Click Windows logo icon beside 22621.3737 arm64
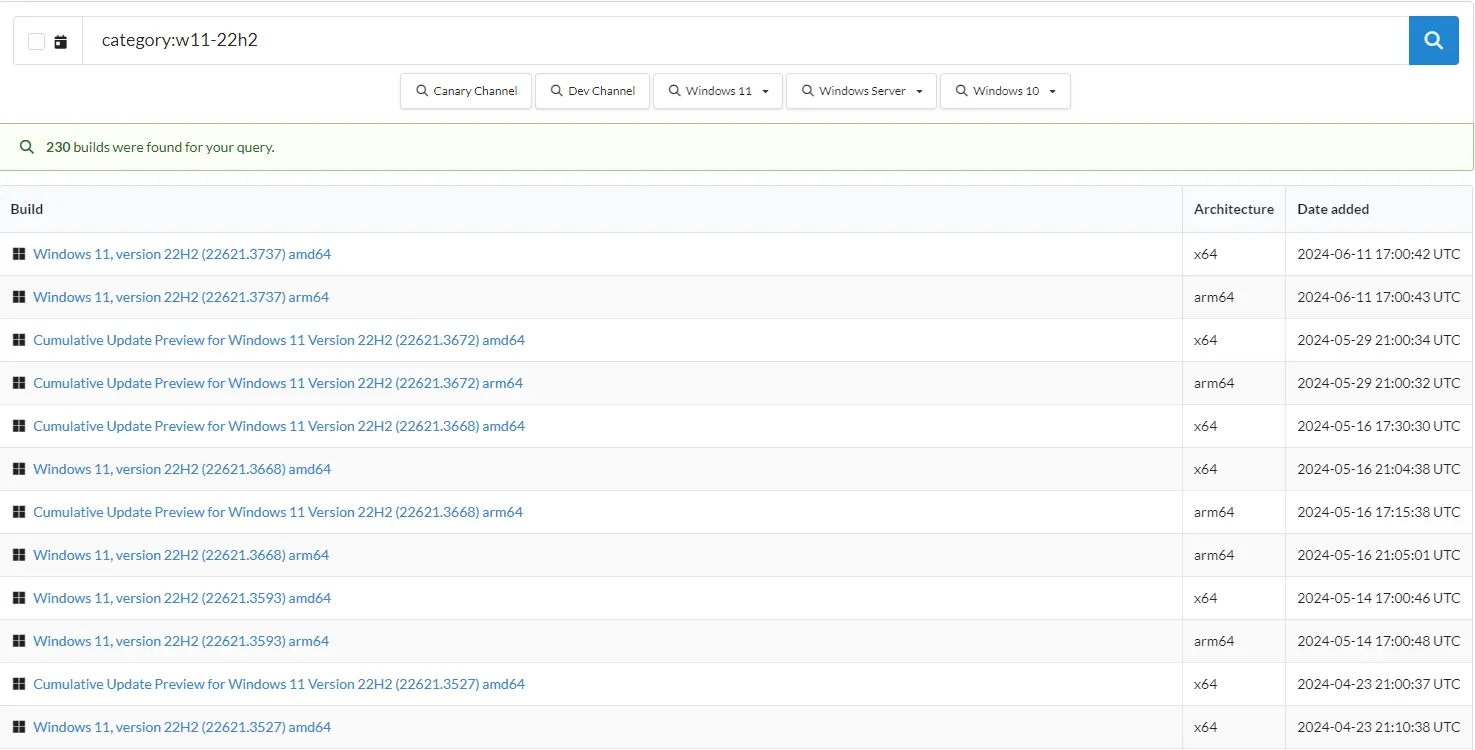The height and width of the screenshot is (750, 1475). 18,297
